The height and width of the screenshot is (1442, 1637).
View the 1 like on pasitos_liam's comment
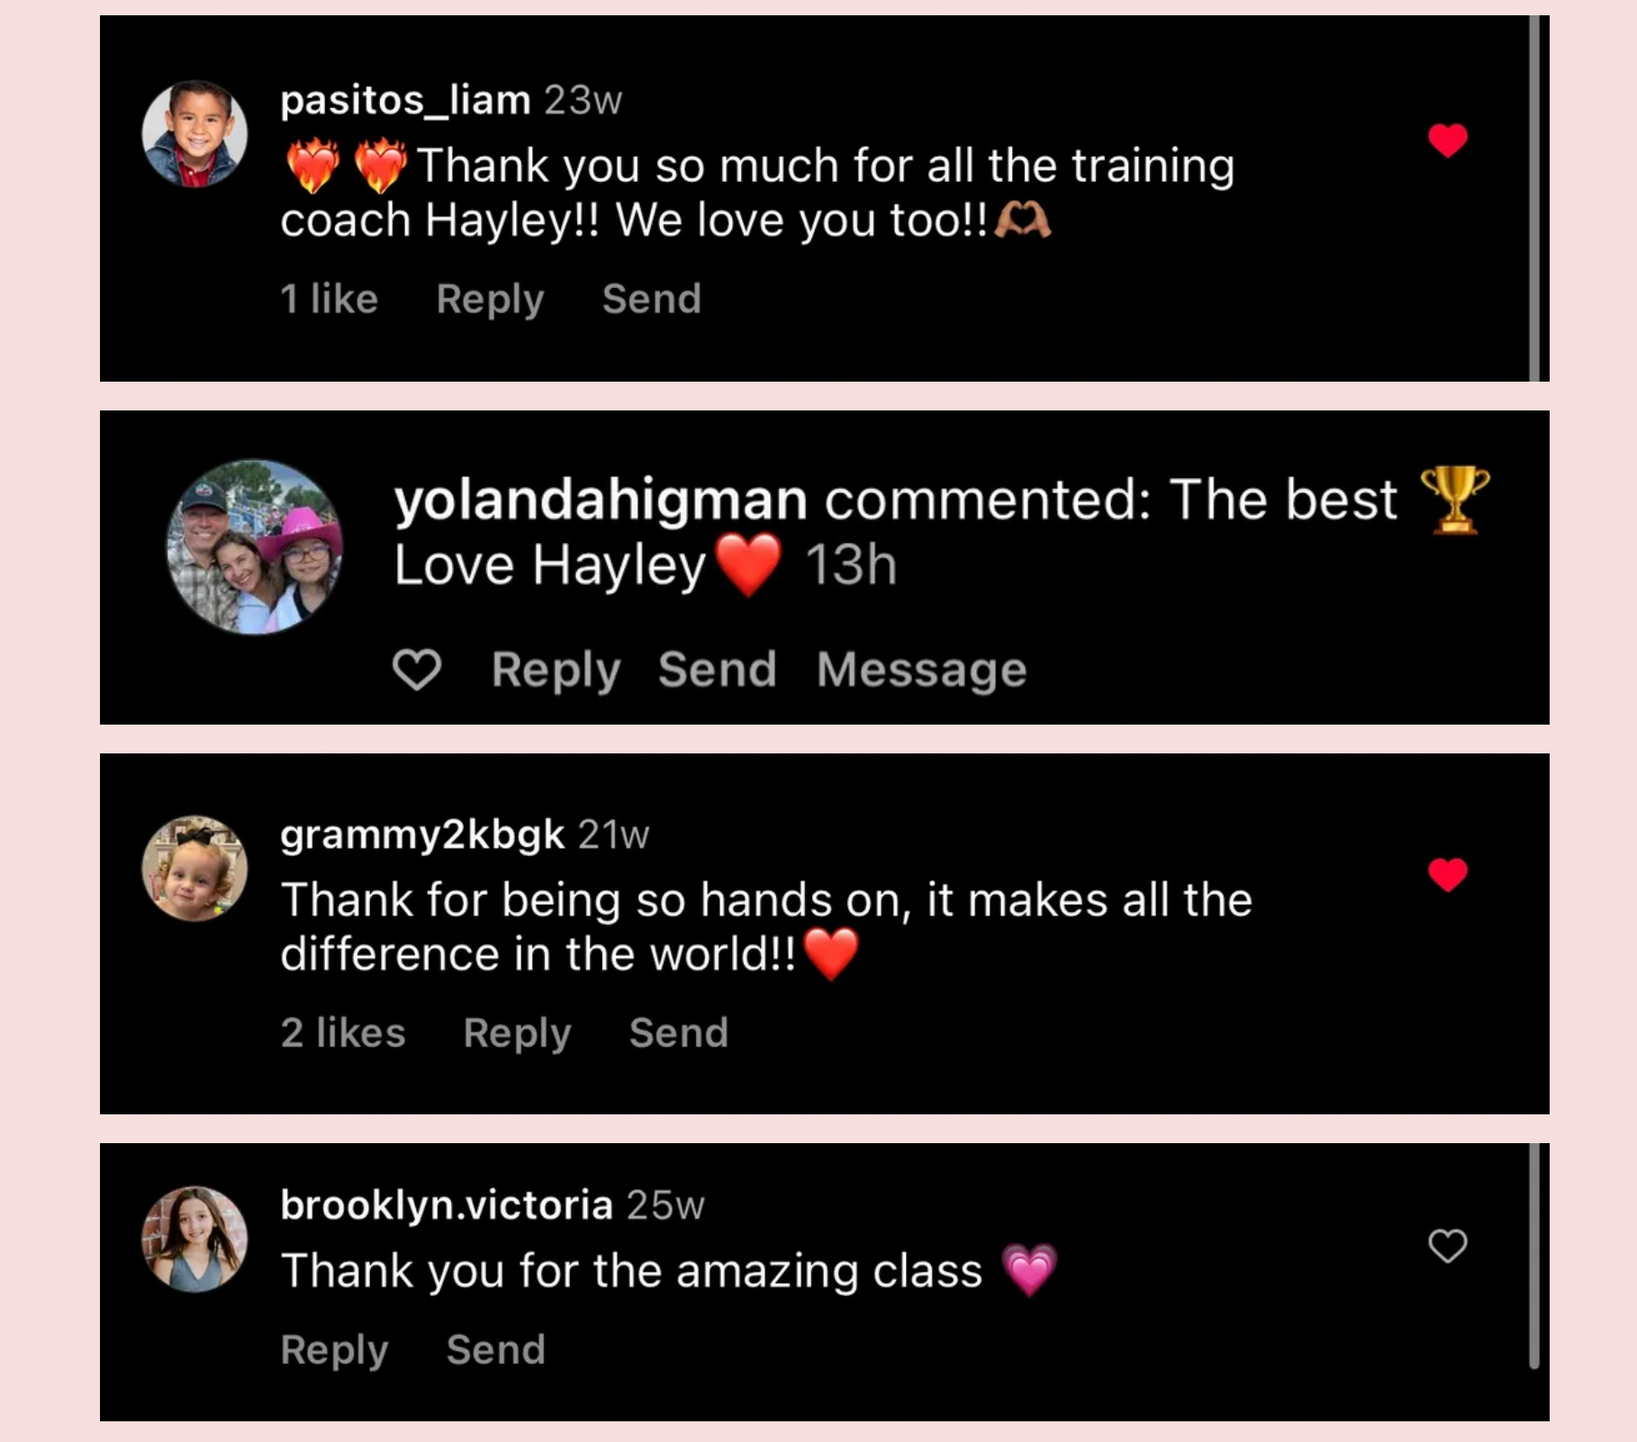click(329, 299)
